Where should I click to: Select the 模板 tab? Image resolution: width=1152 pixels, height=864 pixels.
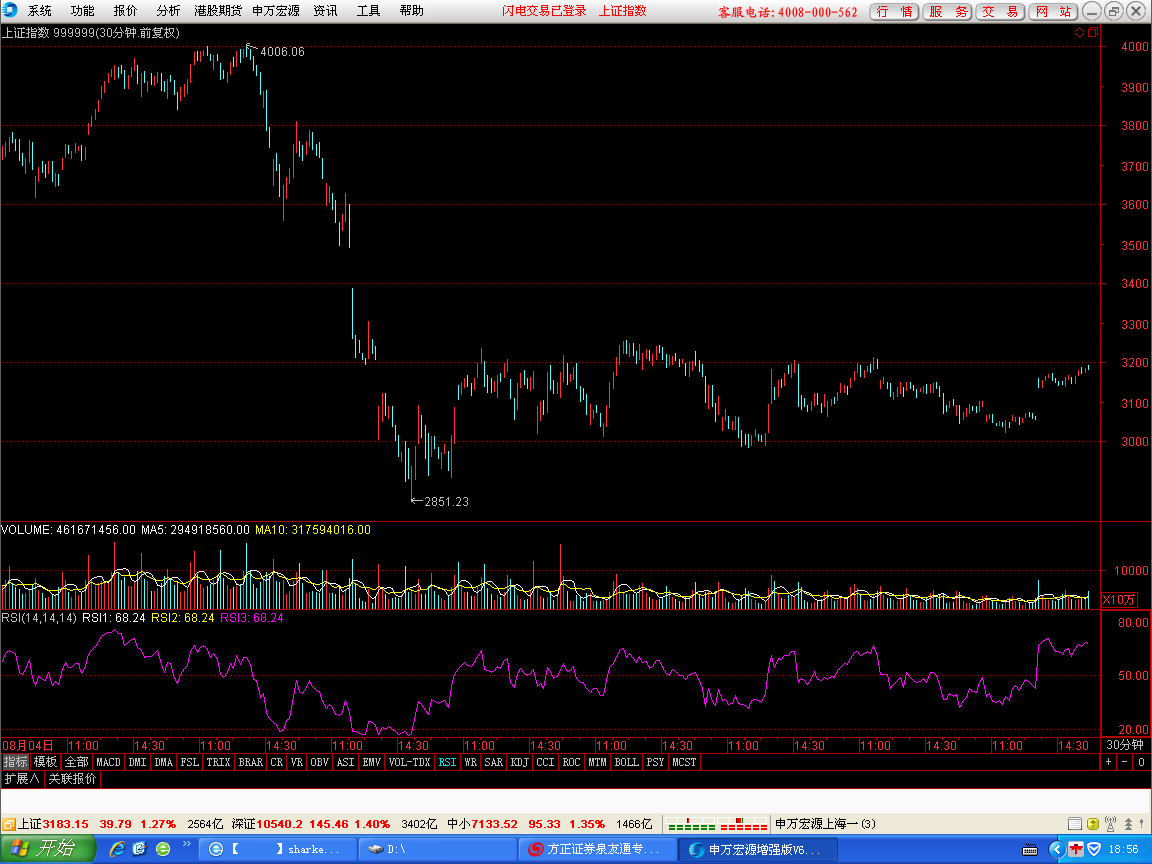pyautogui.click(x=46, y=762)
